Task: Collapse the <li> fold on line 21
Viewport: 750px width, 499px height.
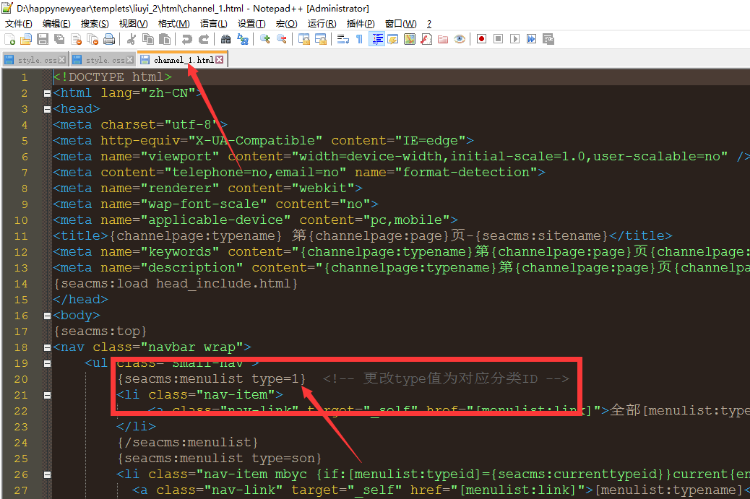Action: tap(47, 395)
